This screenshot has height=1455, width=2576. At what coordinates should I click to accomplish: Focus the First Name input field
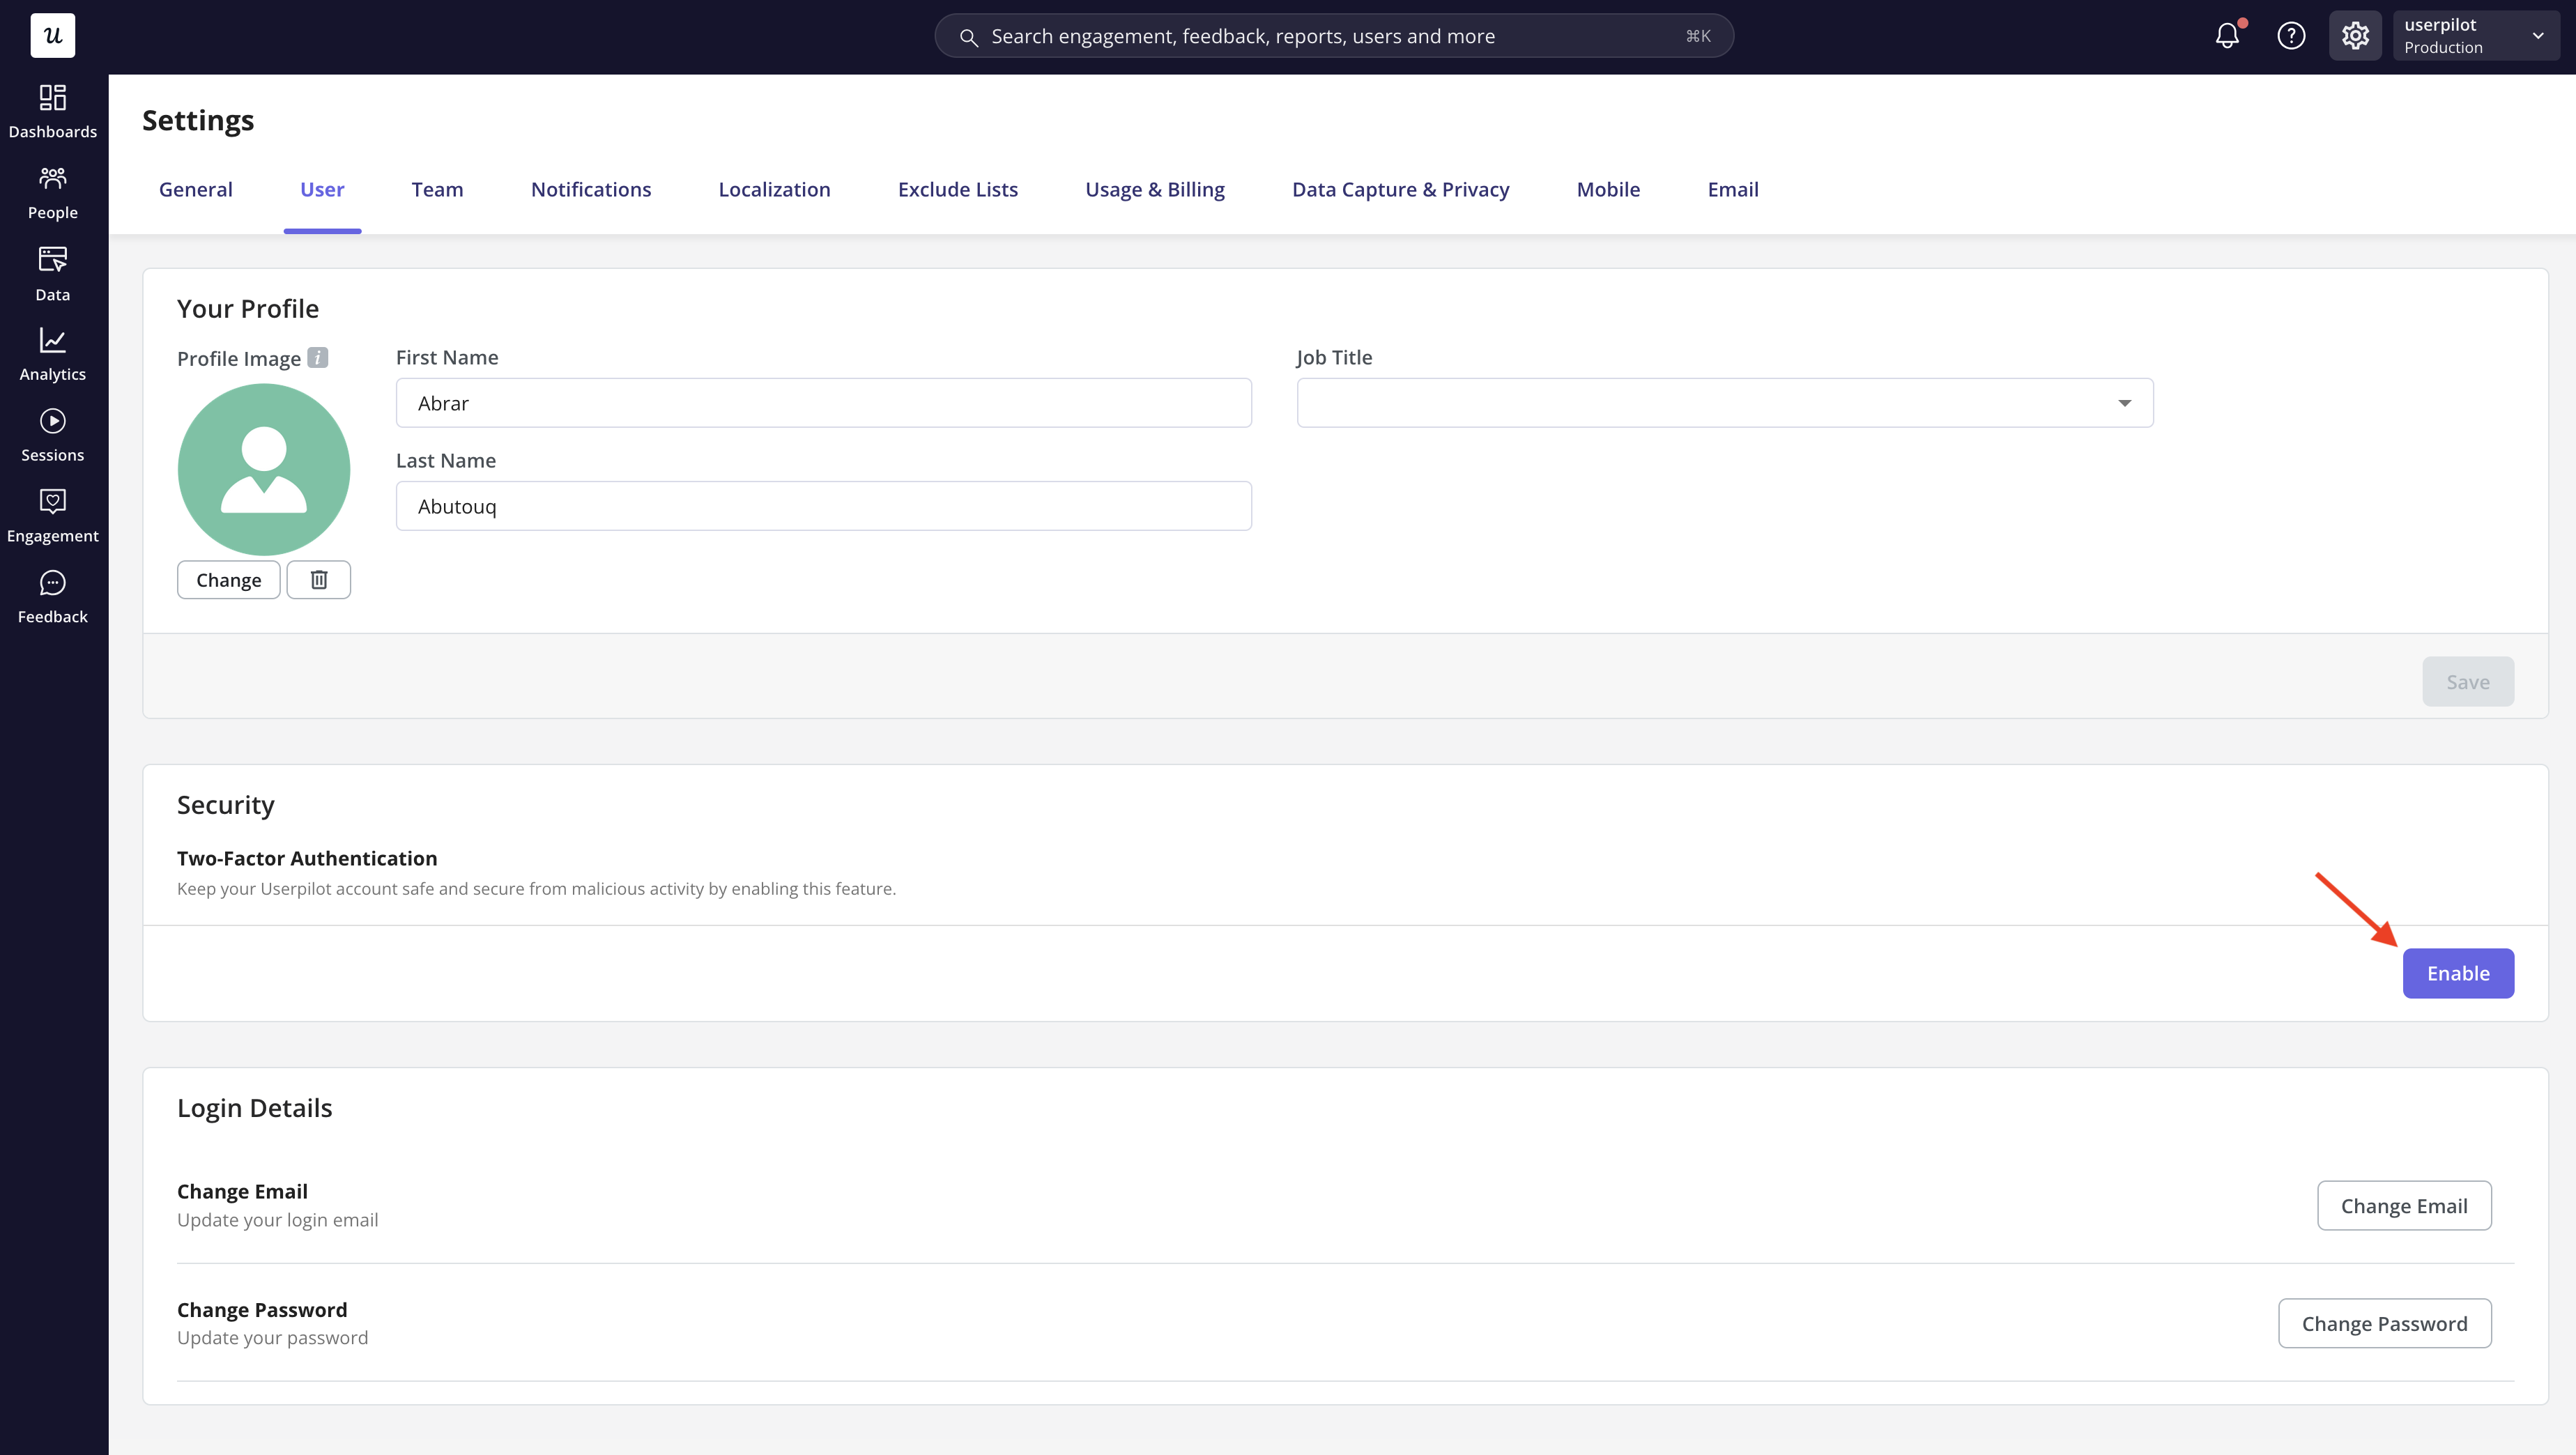tap(823, 403)
